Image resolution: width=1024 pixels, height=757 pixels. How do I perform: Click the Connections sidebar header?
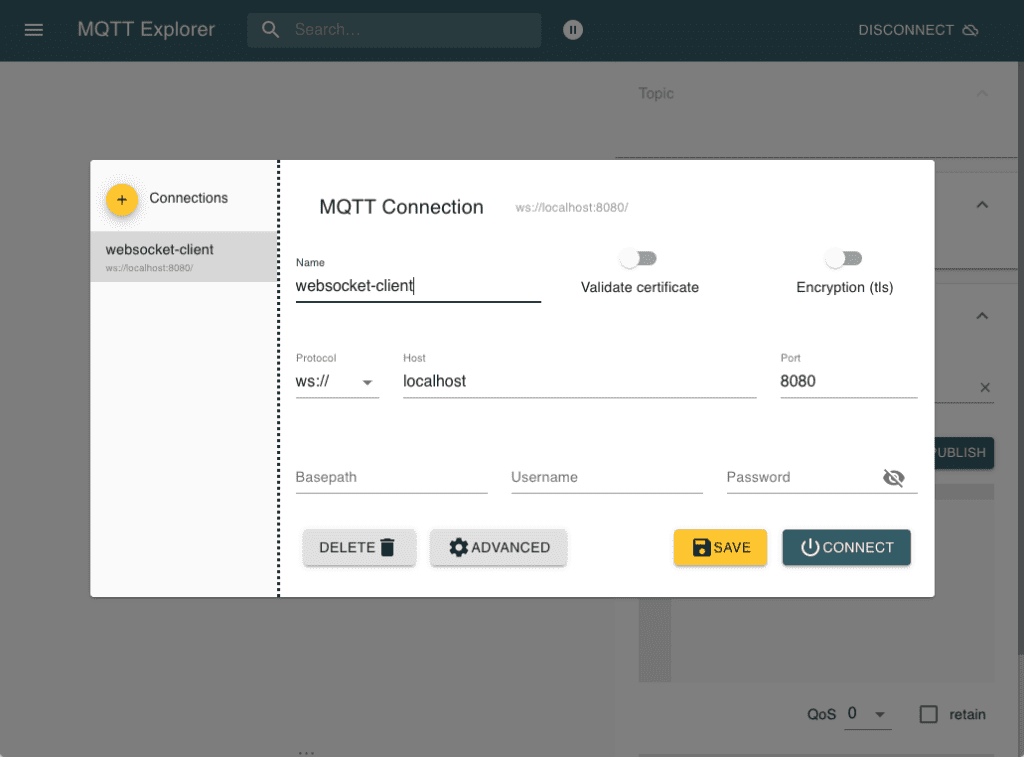pos(188,198)
